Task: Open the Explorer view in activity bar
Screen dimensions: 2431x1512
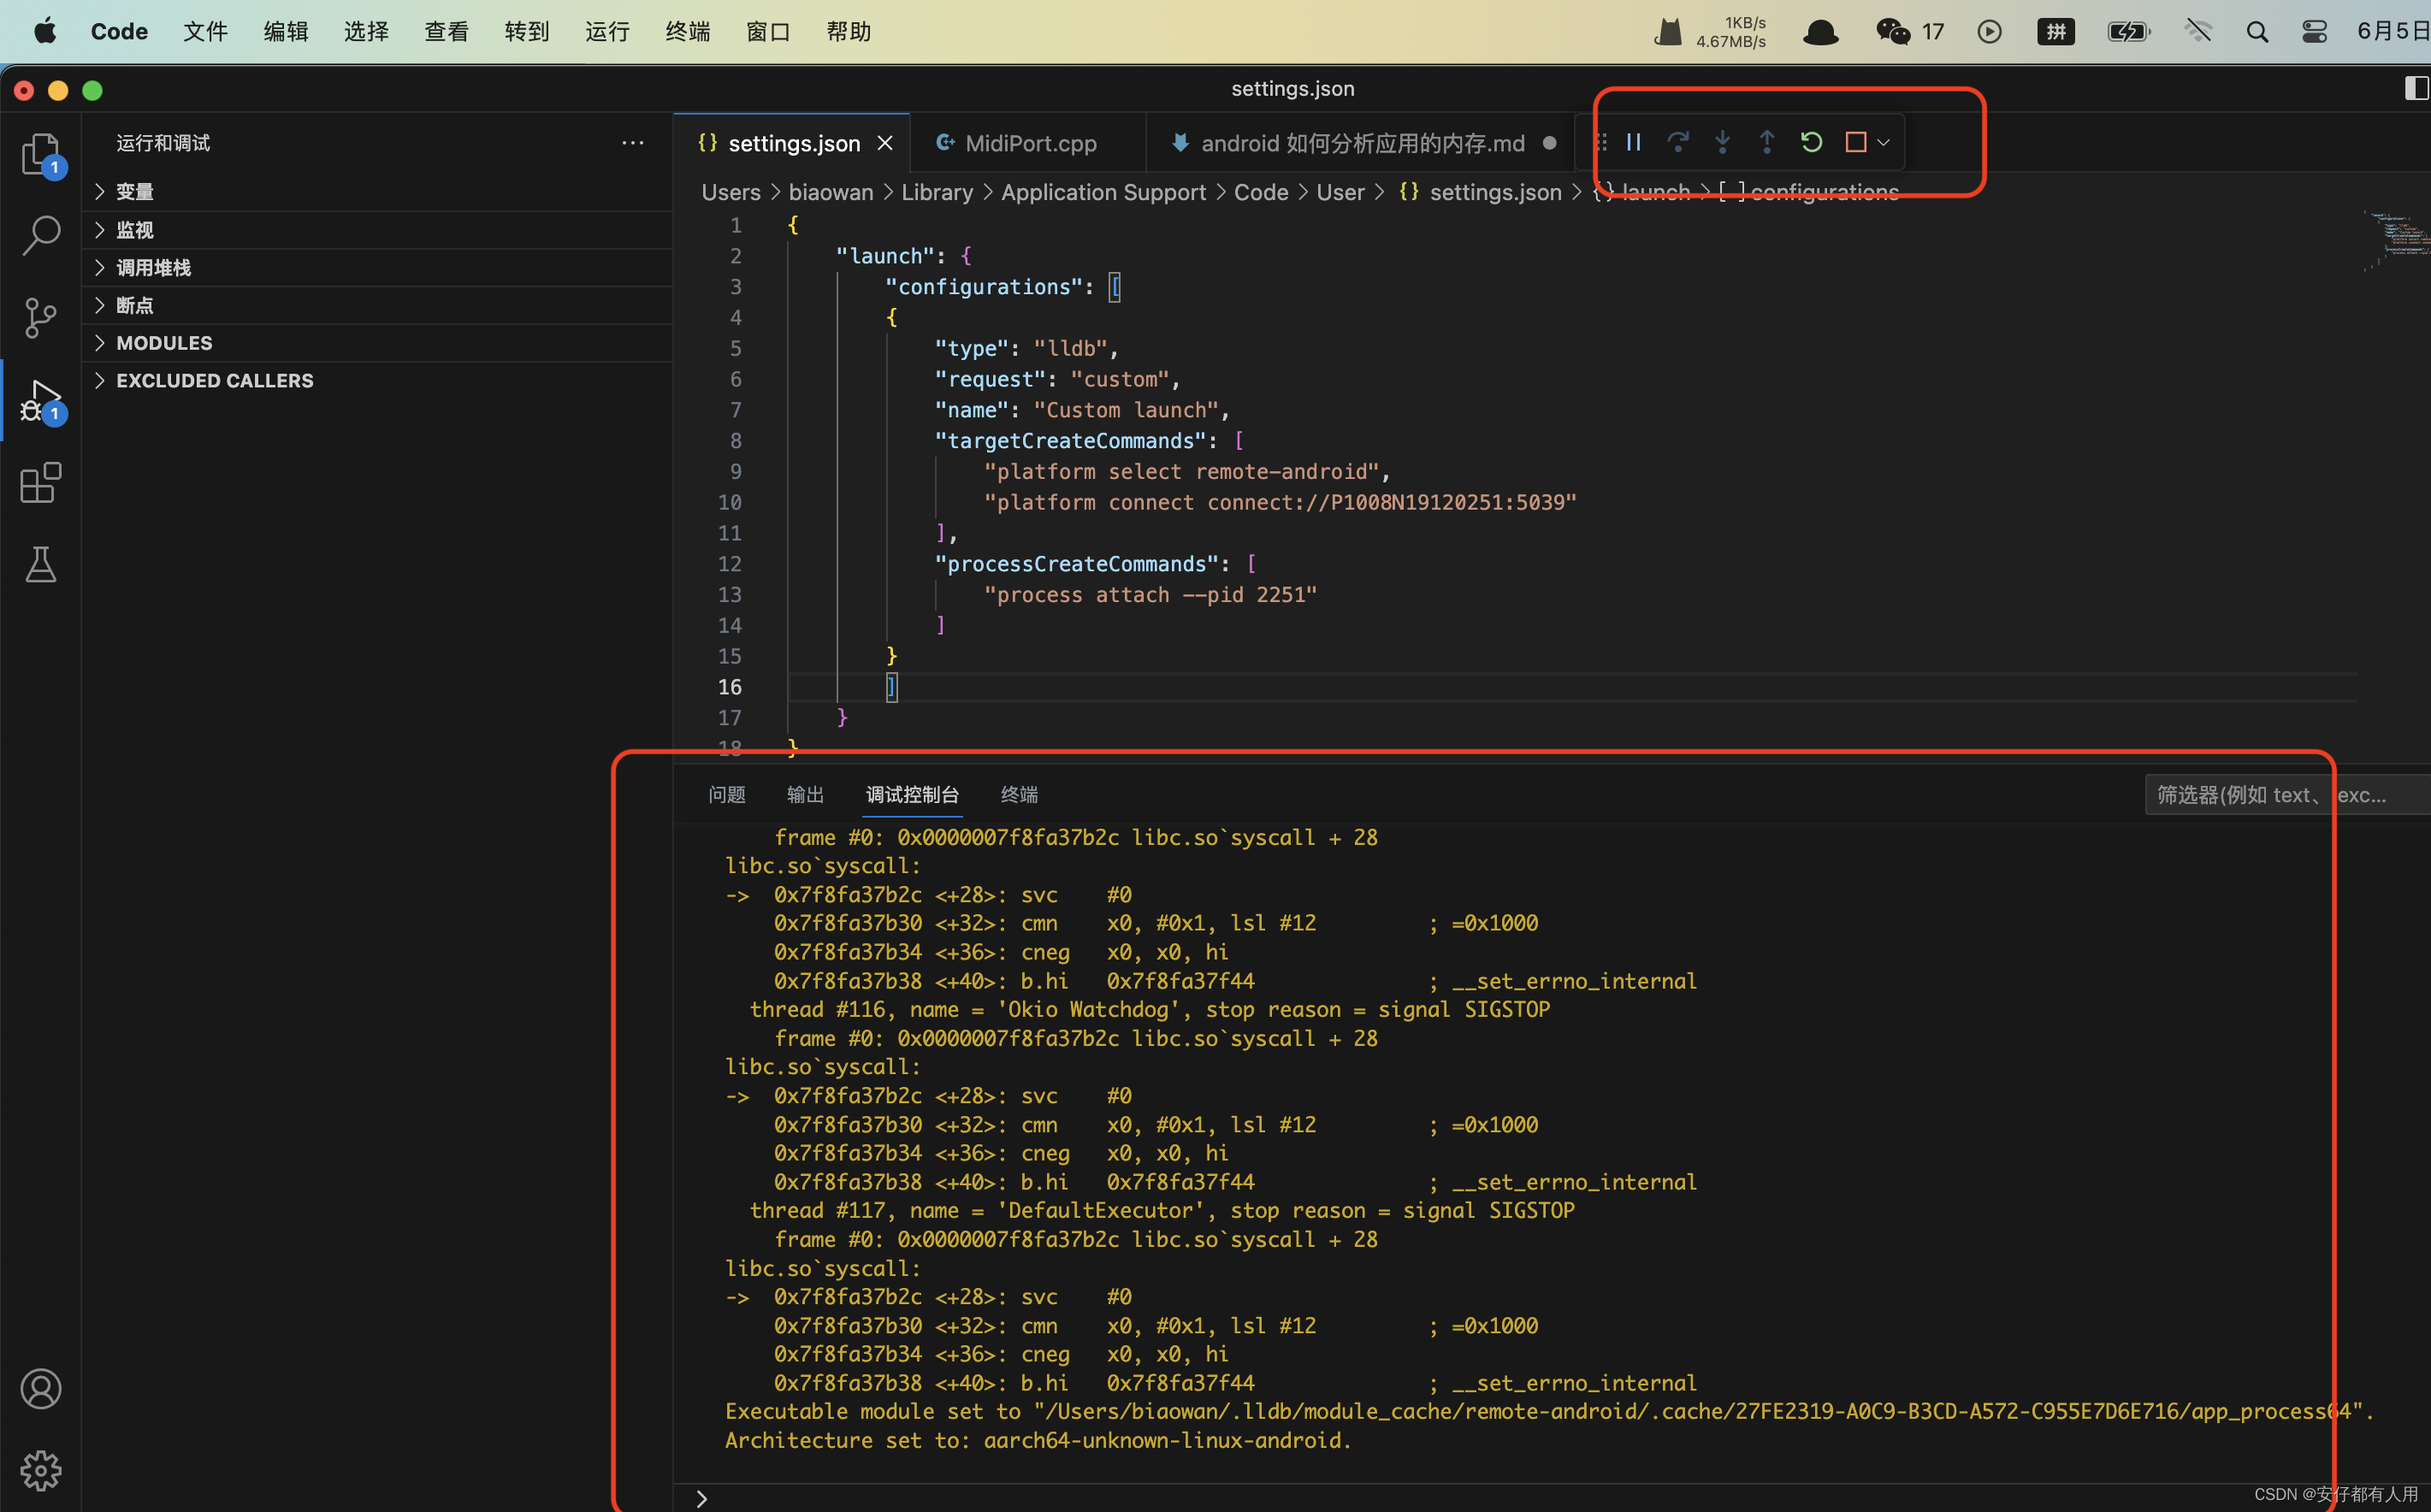Action: pos(40,154)
